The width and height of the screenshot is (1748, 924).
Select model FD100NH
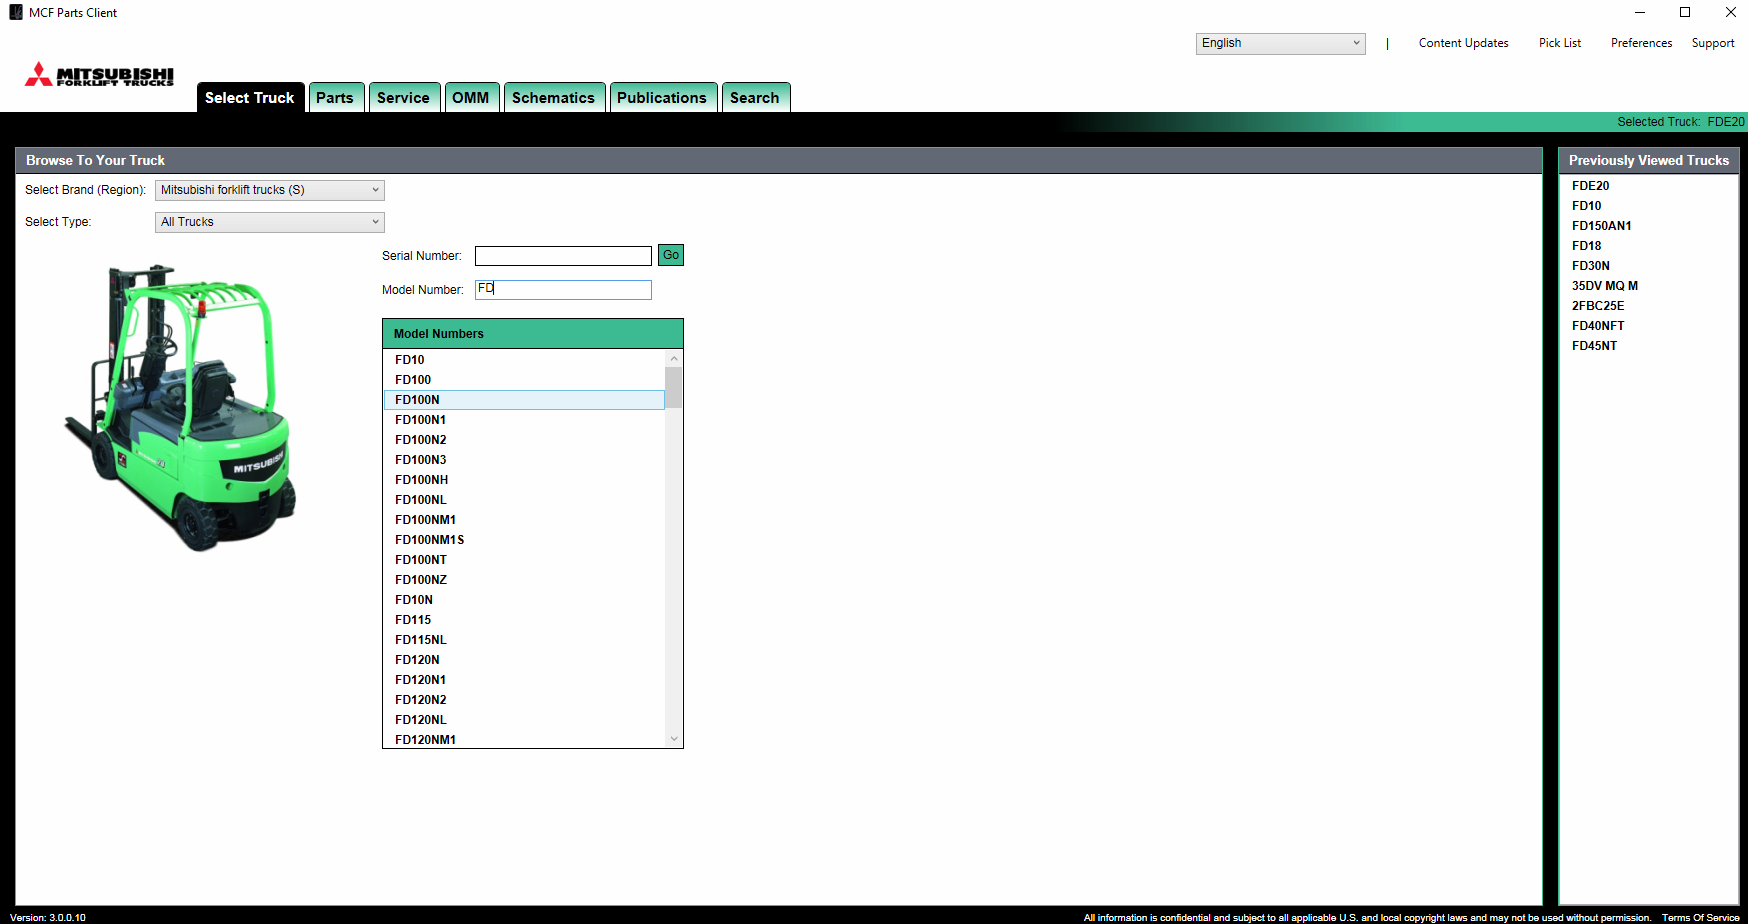(524, 480)
